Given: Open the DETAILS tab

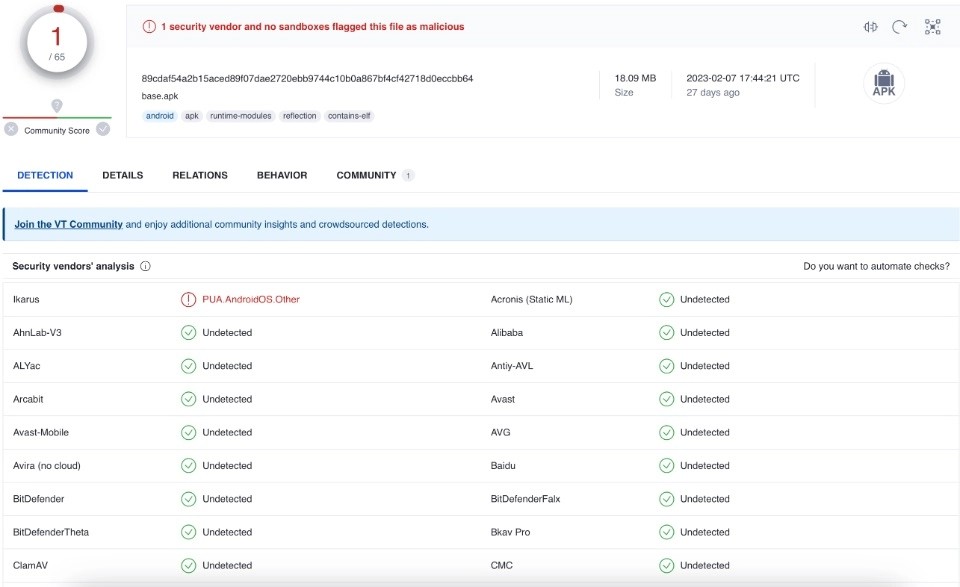Looking at the screenshot, I should click(x=122, y=175).
